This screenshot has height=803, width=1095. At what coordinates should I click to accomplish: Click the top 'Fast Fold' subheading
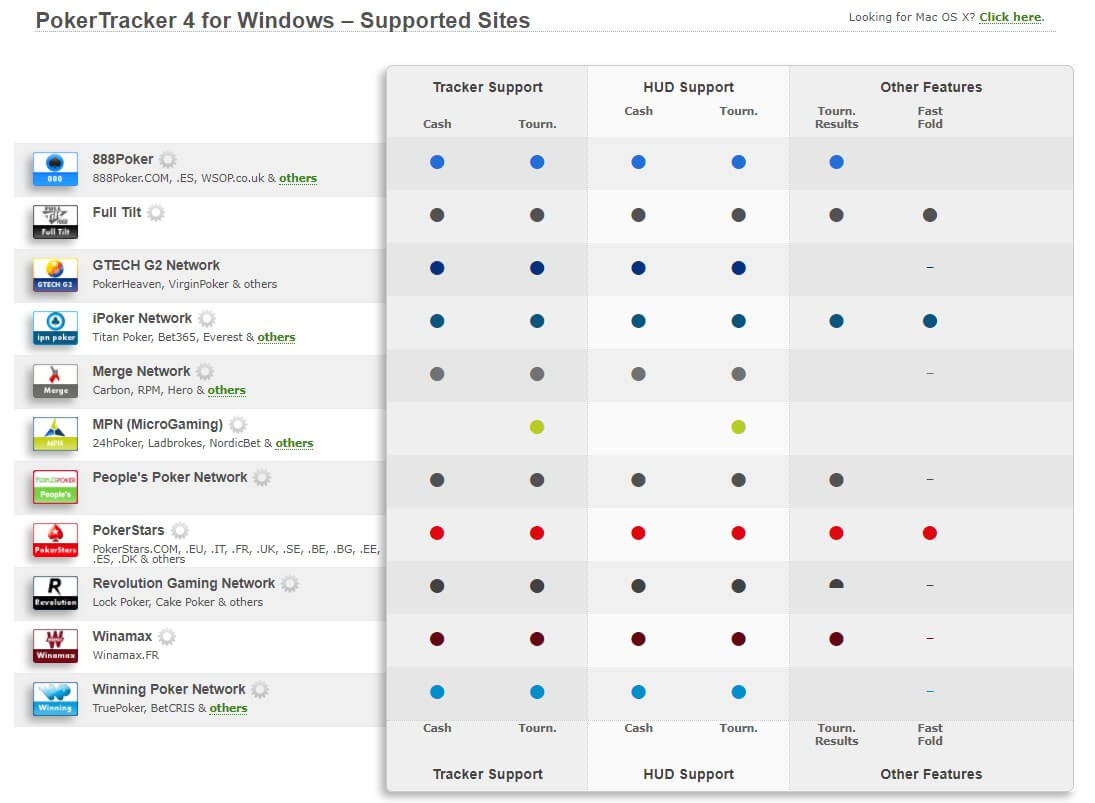(x=930, y=117)
